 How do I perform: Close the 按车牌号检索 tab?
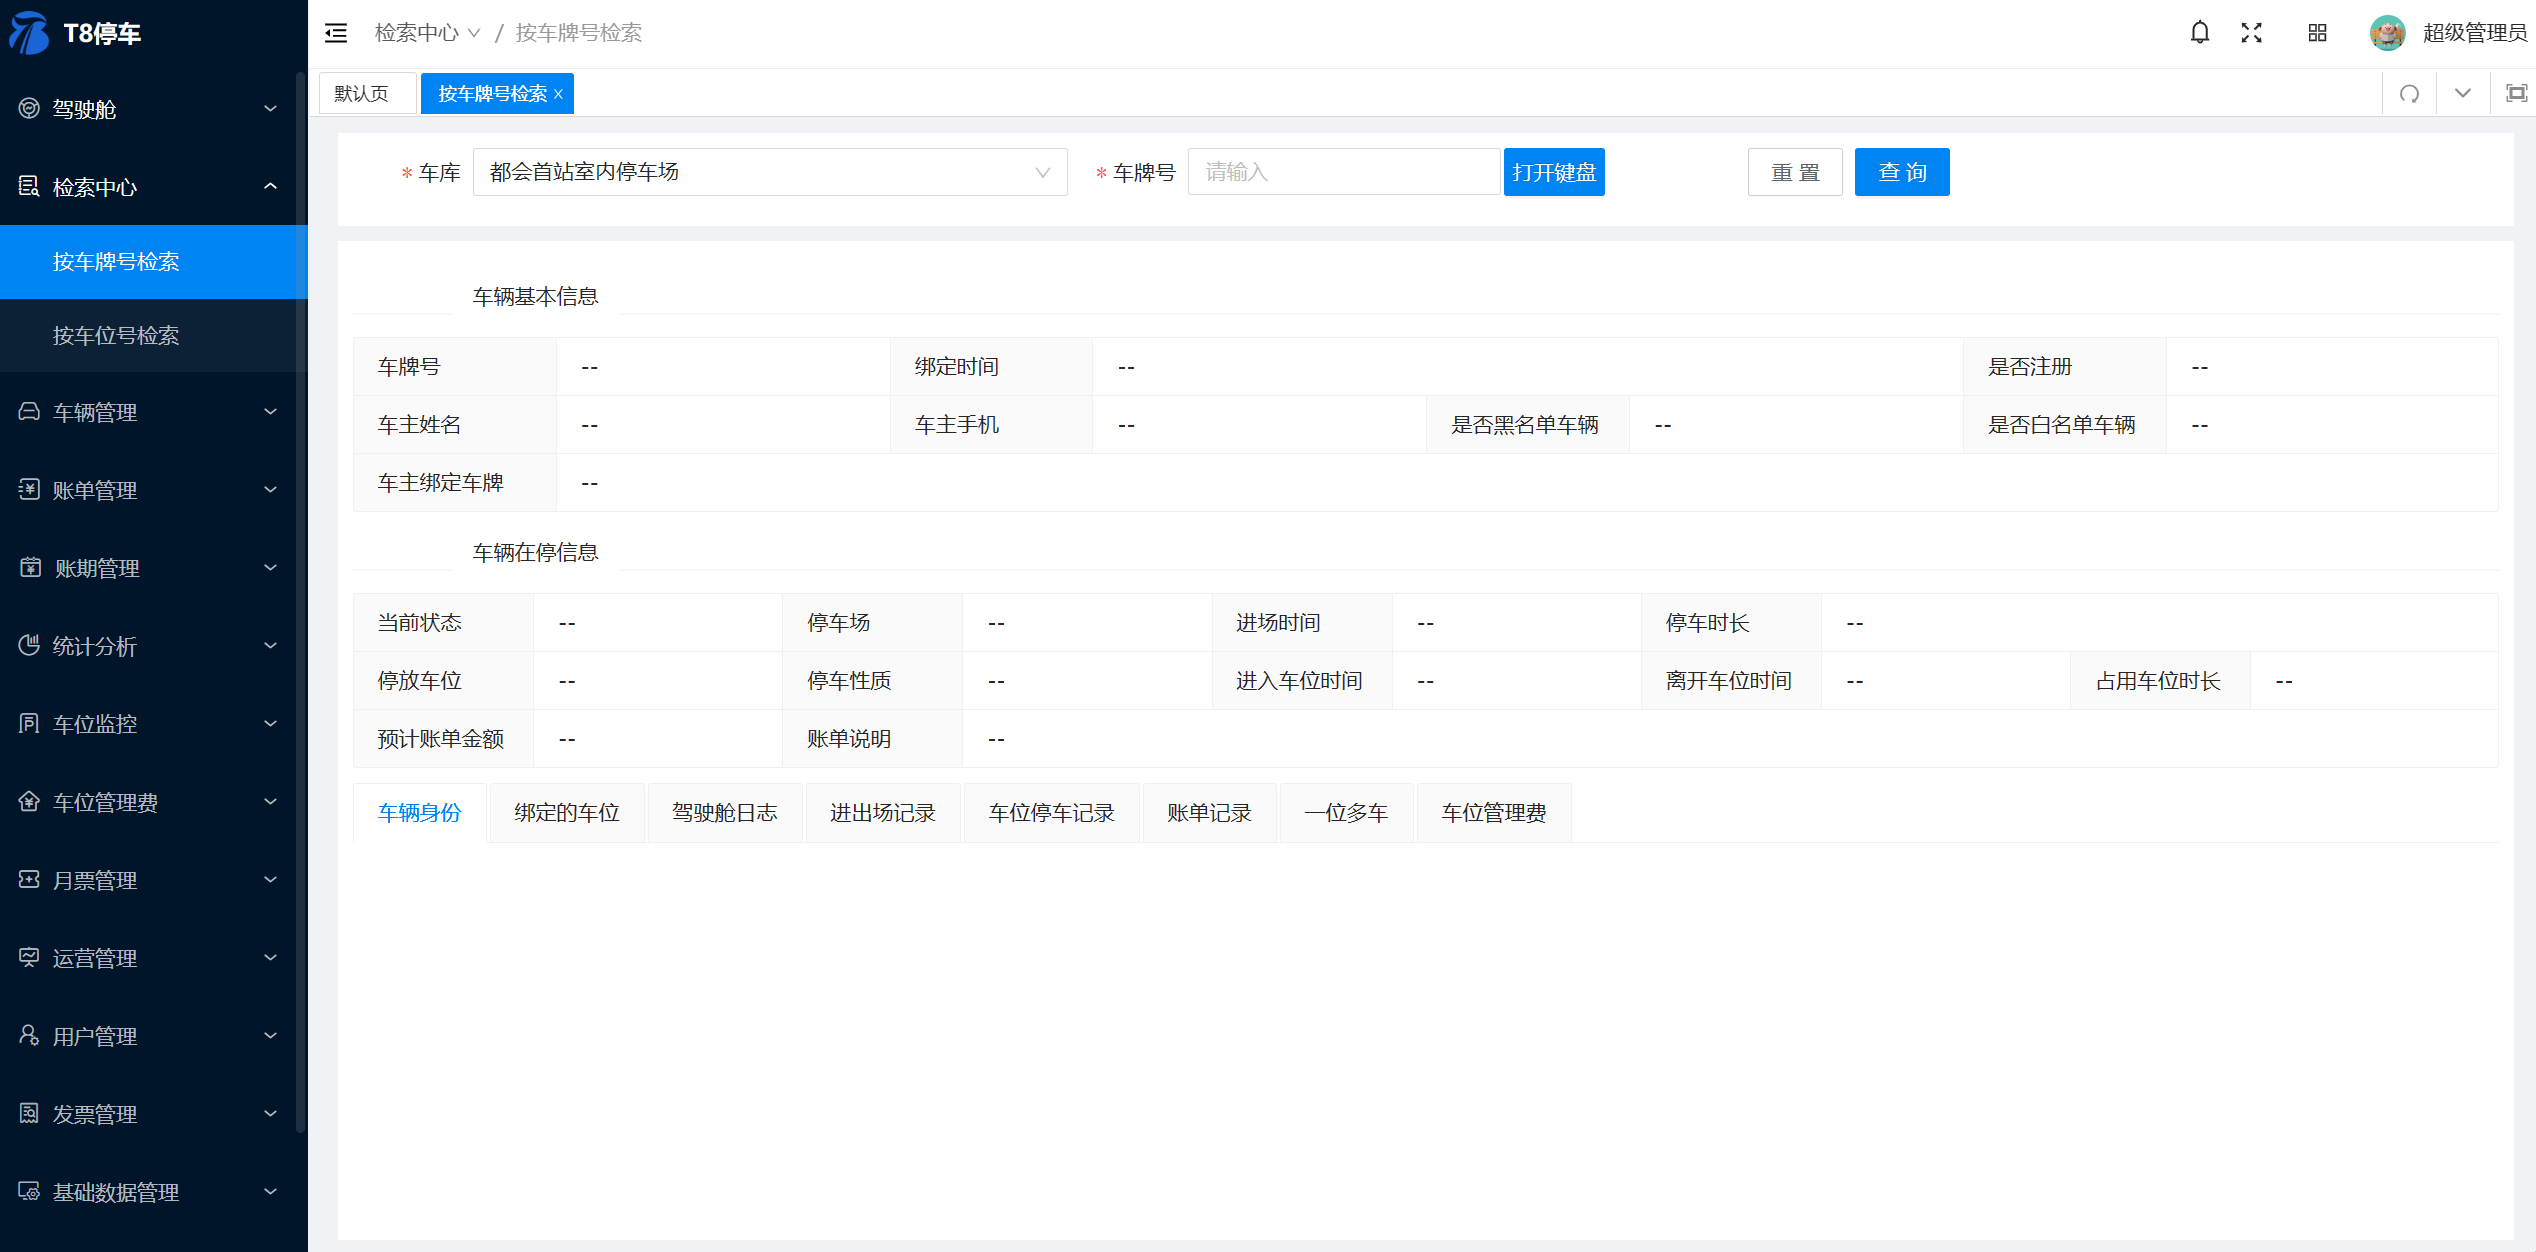click(x=558, y=94)
